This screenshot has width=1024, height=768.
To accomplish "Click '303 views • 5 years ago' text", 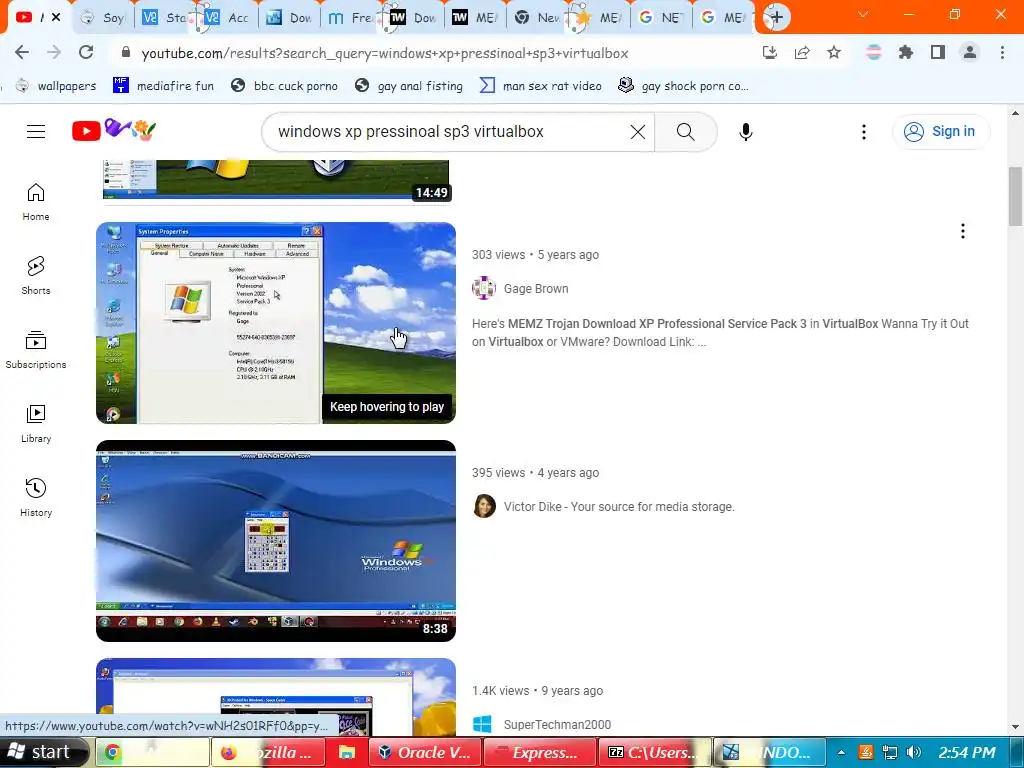I will [536, 255].
